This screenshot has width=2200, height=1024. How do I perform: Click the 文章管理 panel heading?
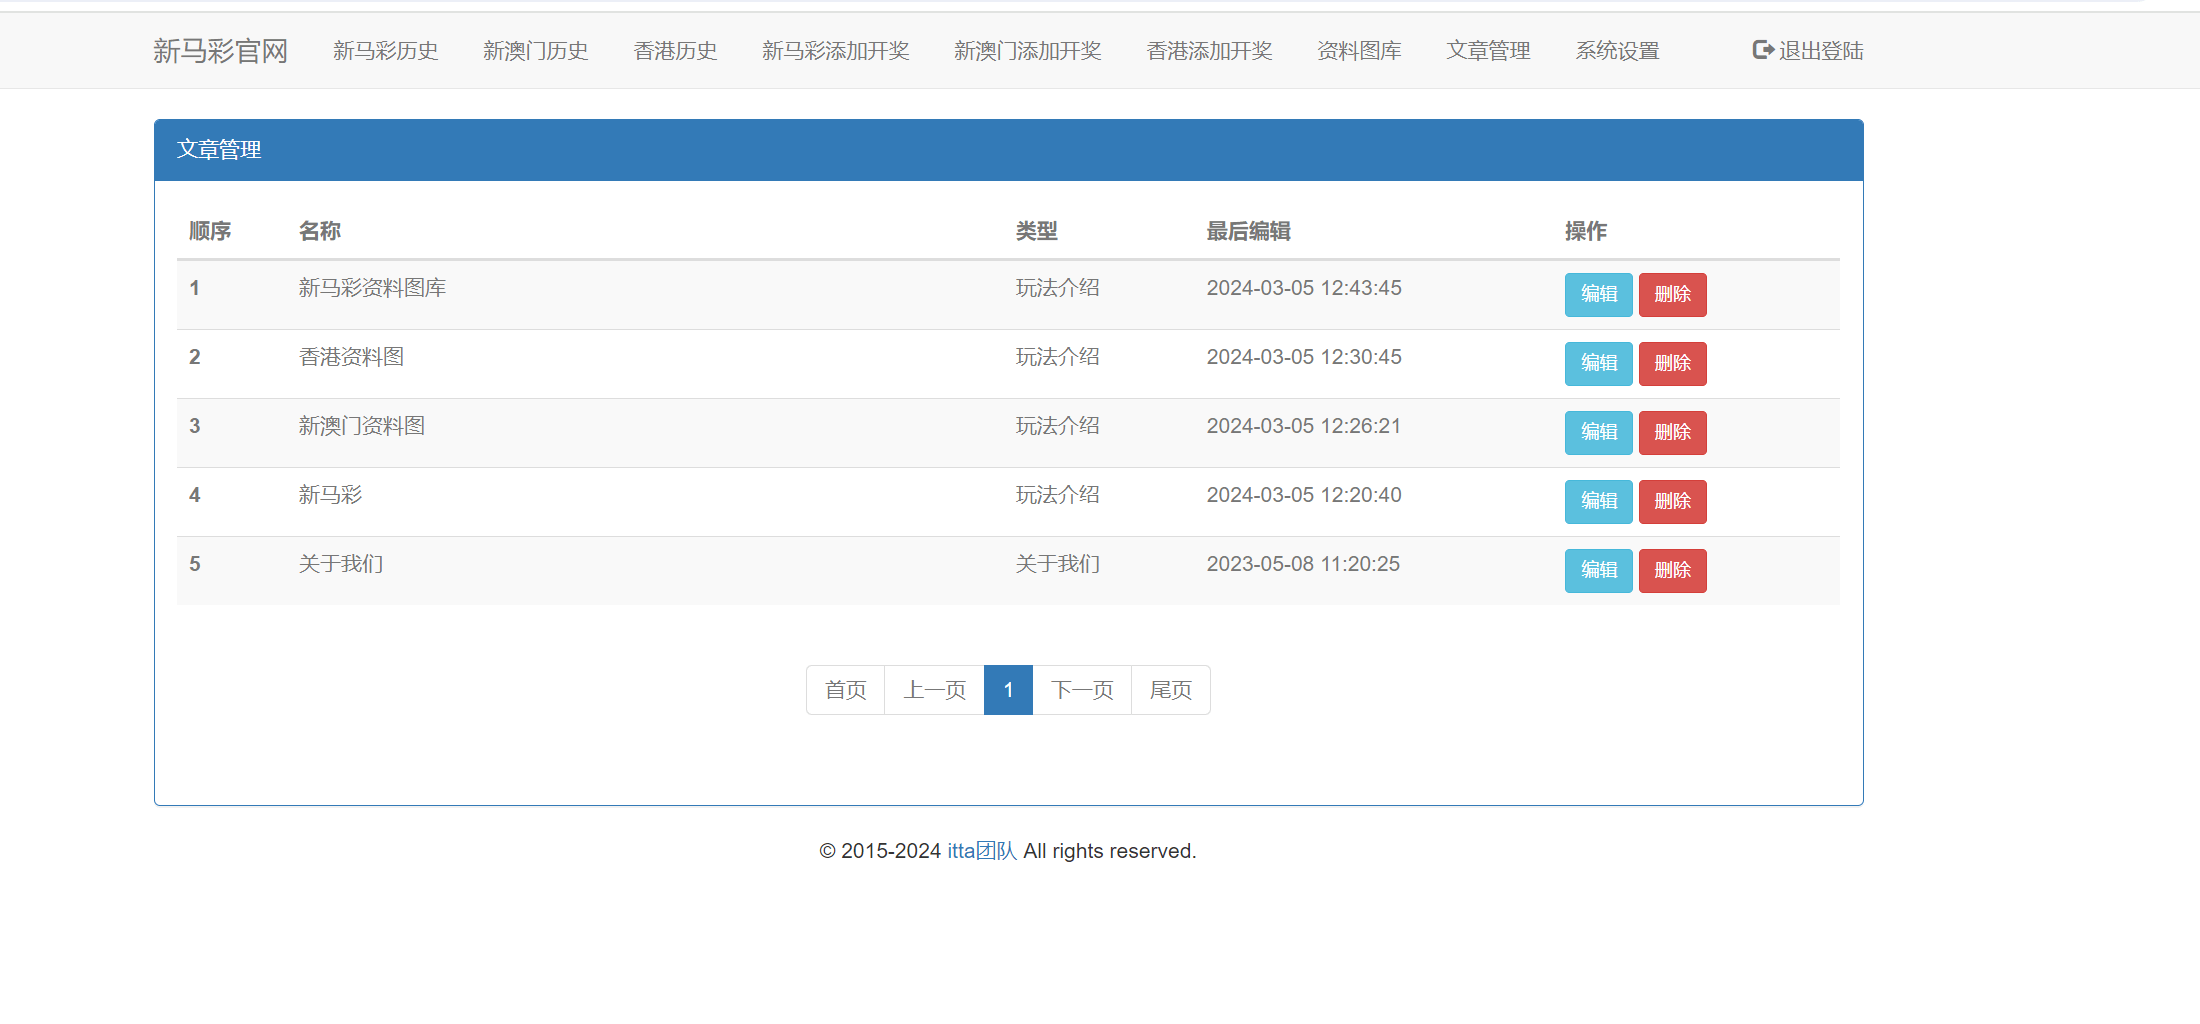click(219, 150)
